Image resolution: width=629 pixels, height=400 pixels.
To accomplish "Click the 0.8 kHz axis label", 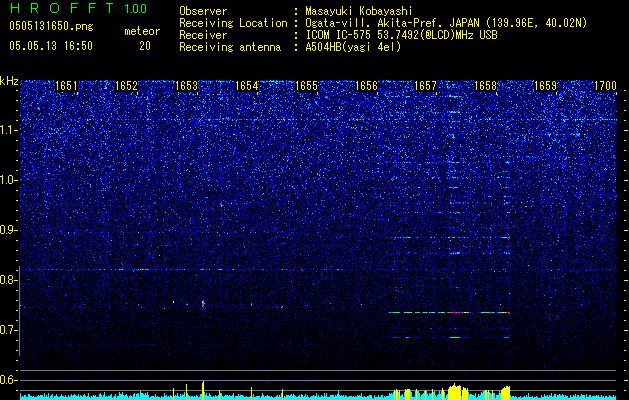I will tap(8, 280).
